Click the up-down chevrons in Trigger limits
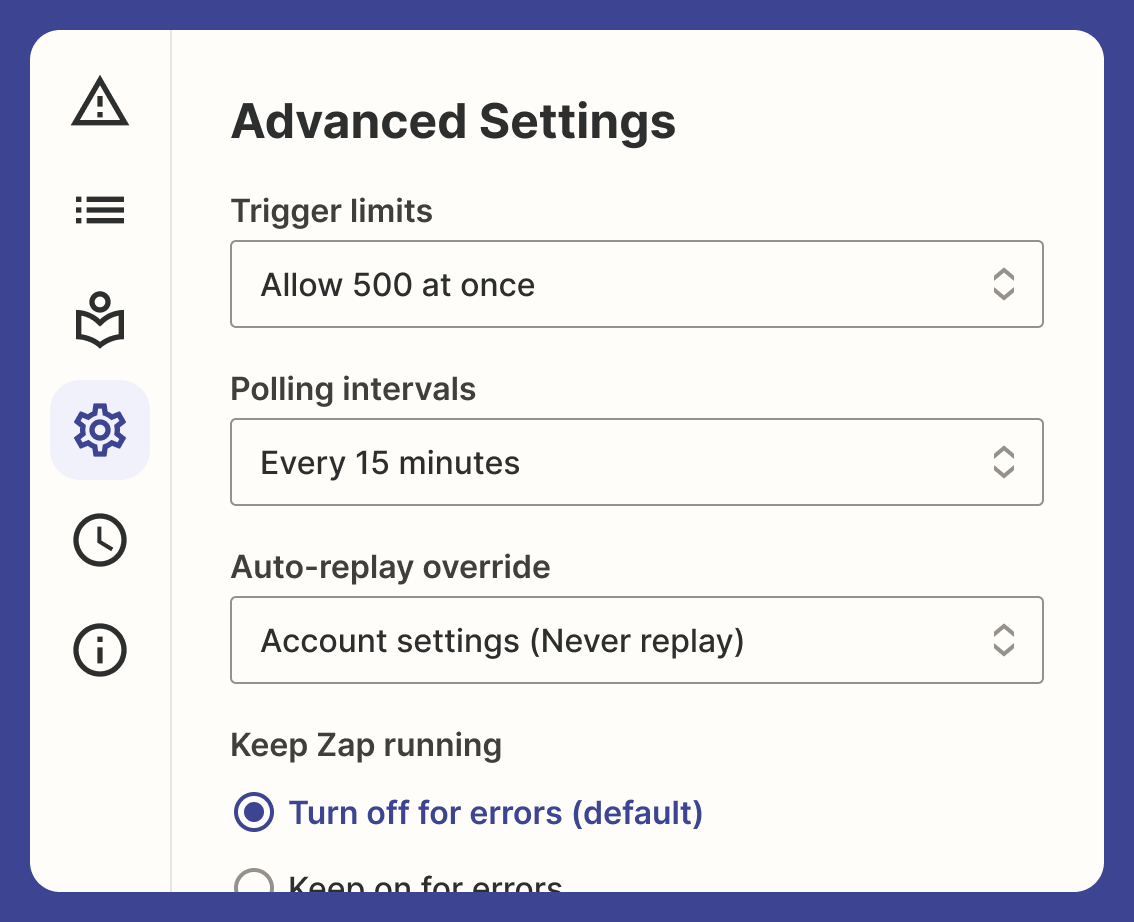 tap(1004, 284)
